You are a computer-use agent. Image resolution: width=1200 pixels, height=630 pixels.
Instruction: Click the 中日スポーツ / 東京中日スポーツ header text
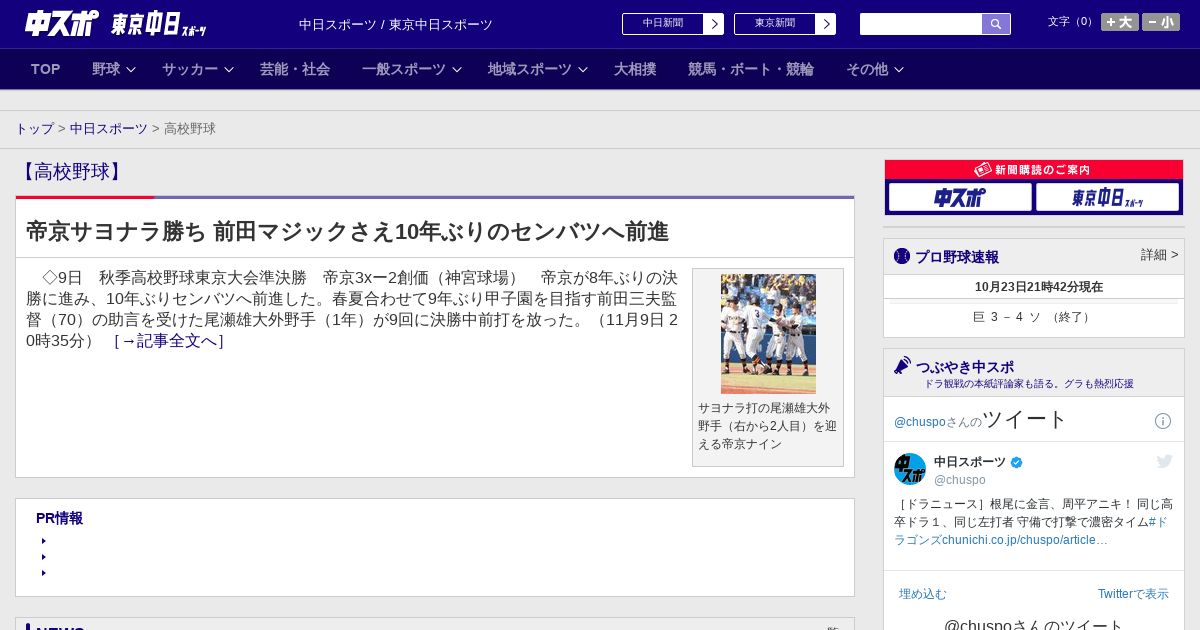(396, 24)
